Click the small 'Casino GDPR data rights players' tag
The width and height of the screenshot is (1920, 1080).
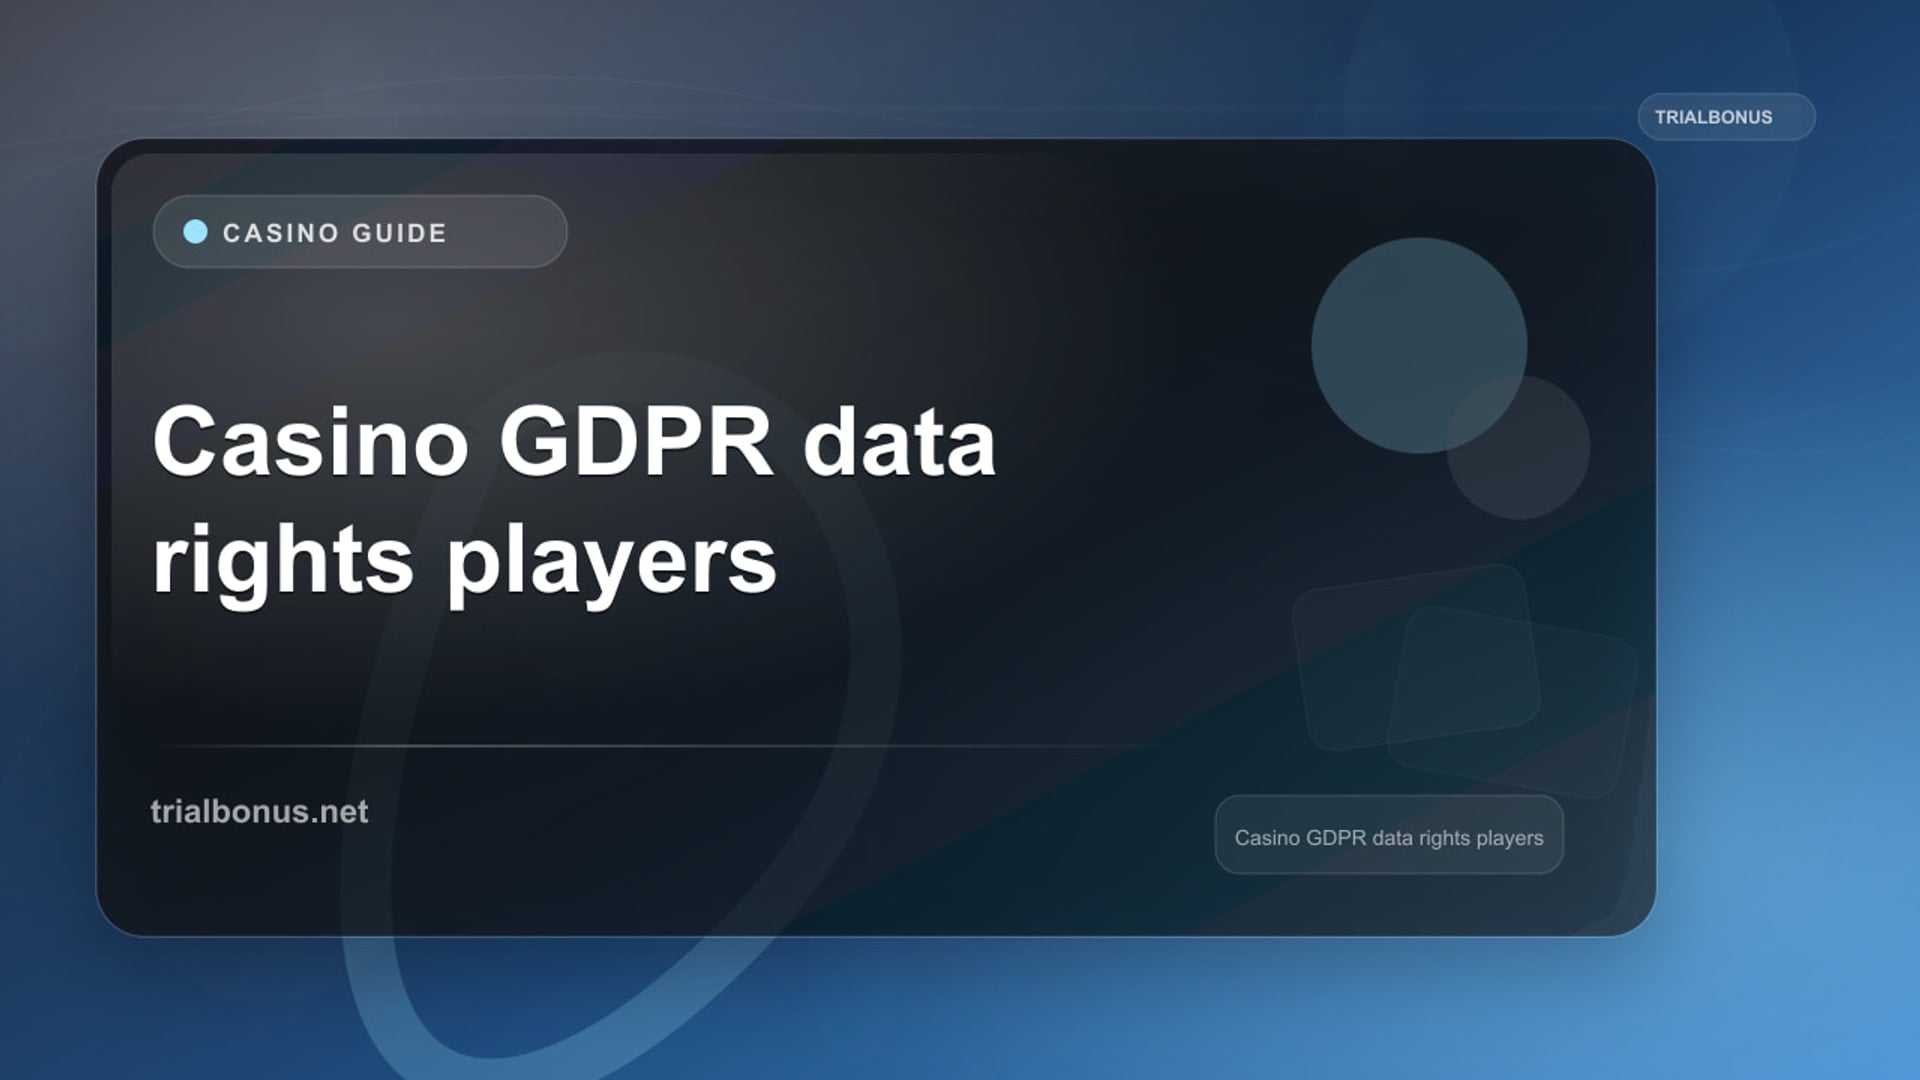(x=1389, y=836)
